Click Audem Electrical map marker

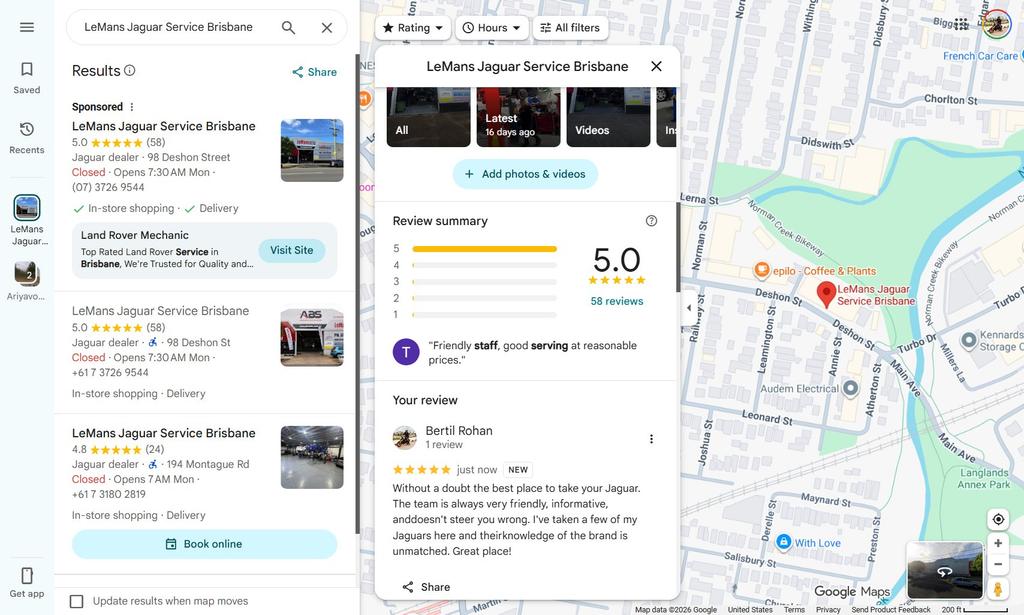(850, 388)
